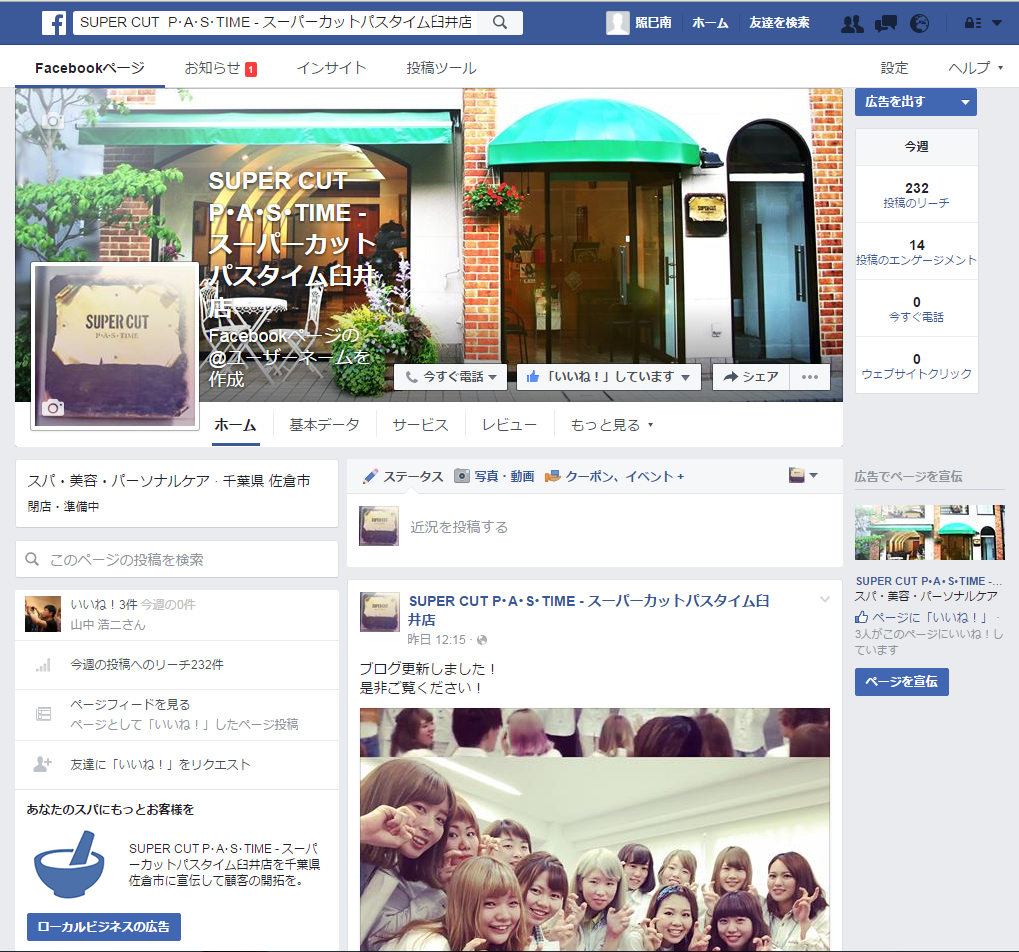
Task: Click the 写真・動画 photo icon
Action: pos(461,476)
